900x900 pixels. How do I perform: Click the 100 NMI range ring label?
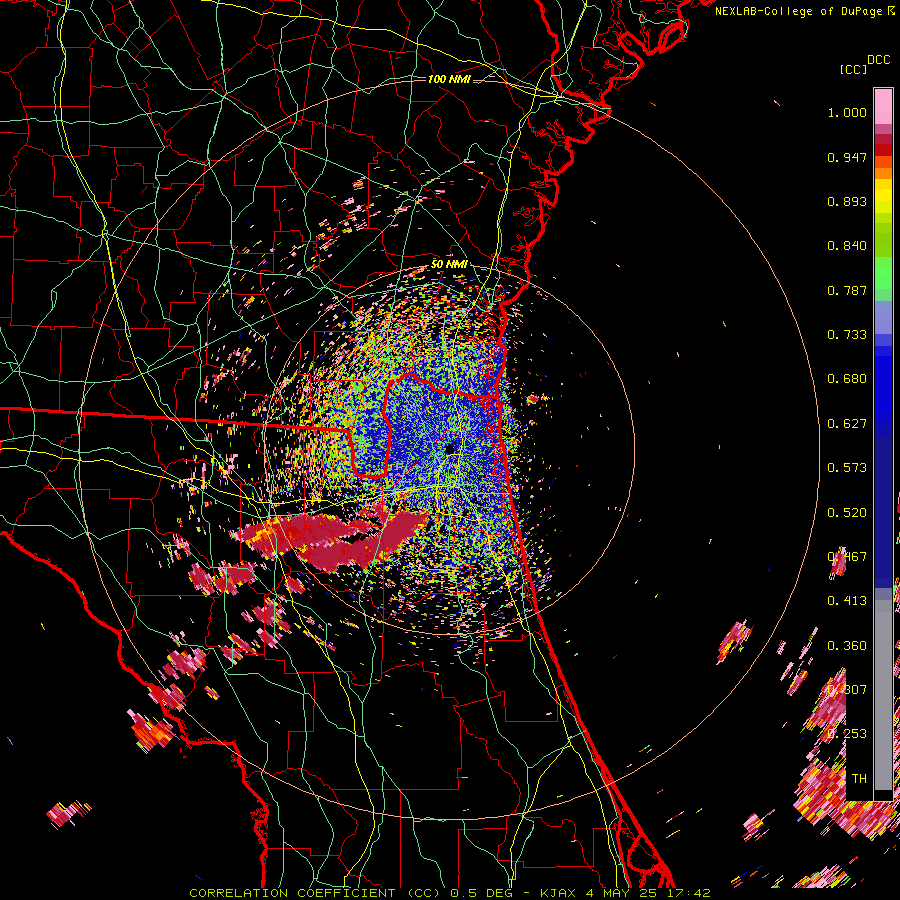[449, 79]
